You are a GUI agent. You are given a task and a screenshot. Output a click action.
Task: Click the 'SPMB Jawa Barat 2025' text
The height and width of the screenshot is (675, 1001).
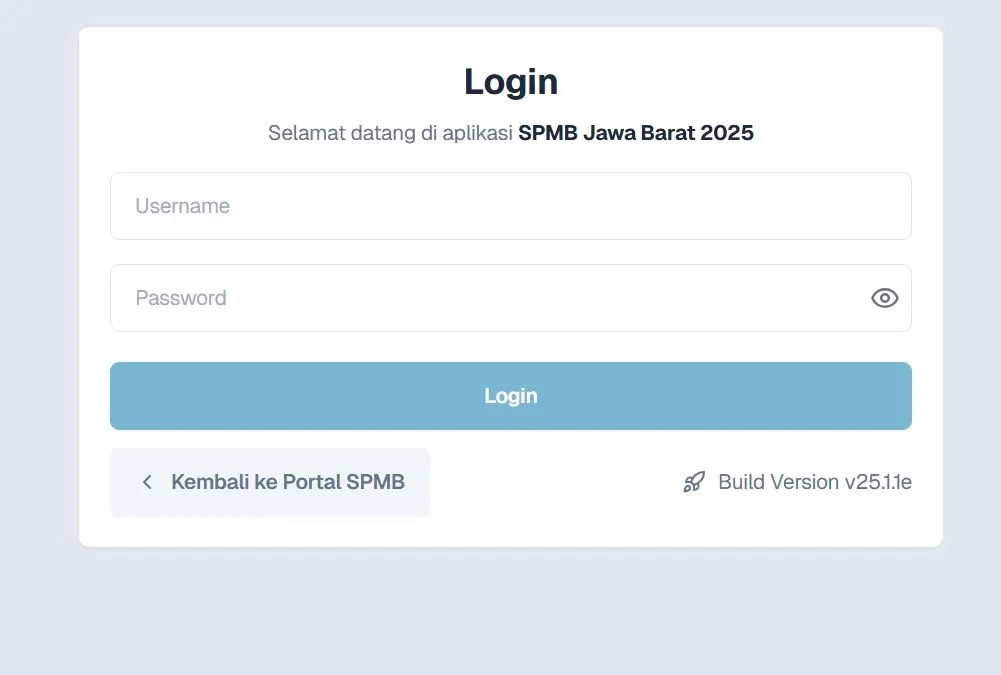click(636, 133)
